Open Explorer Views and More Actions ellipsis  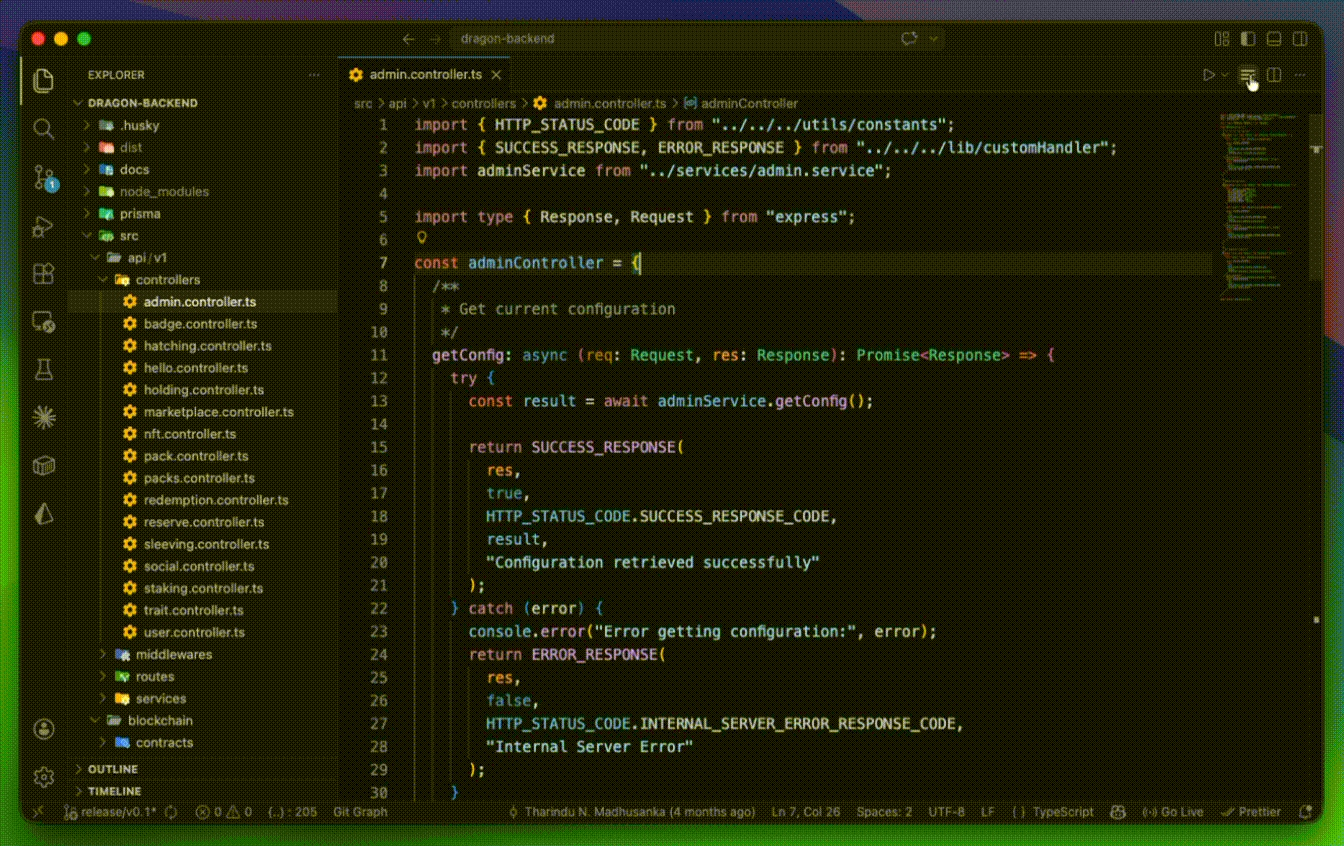pyautogui.click(x=314, y=75)
